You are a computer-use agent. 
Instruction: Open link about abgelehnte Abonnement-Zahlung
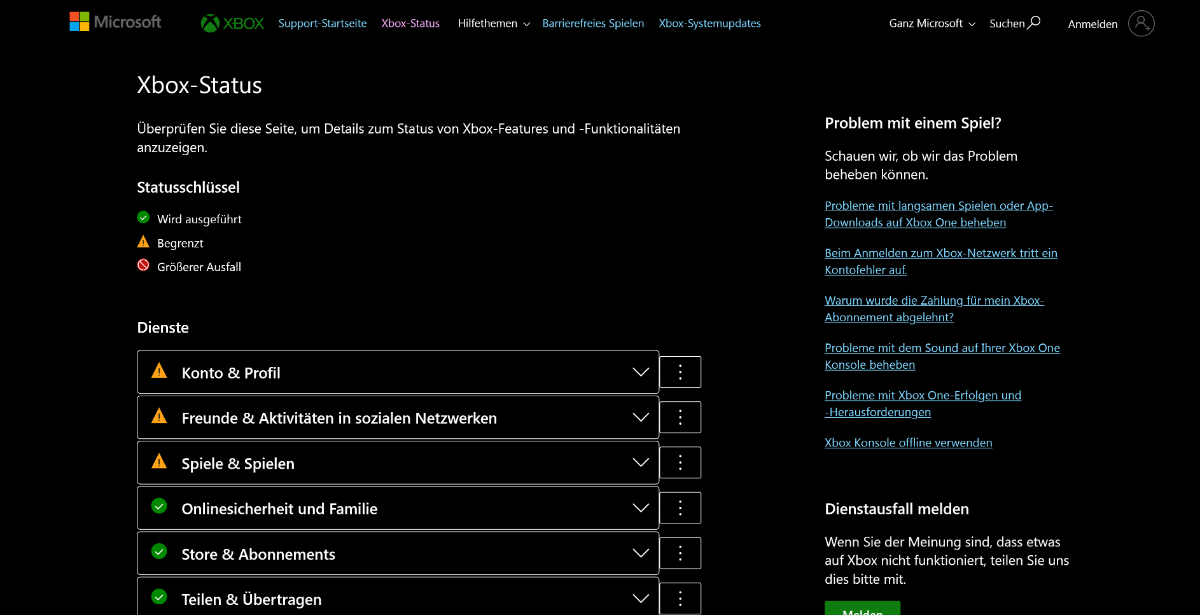(934, 309)
